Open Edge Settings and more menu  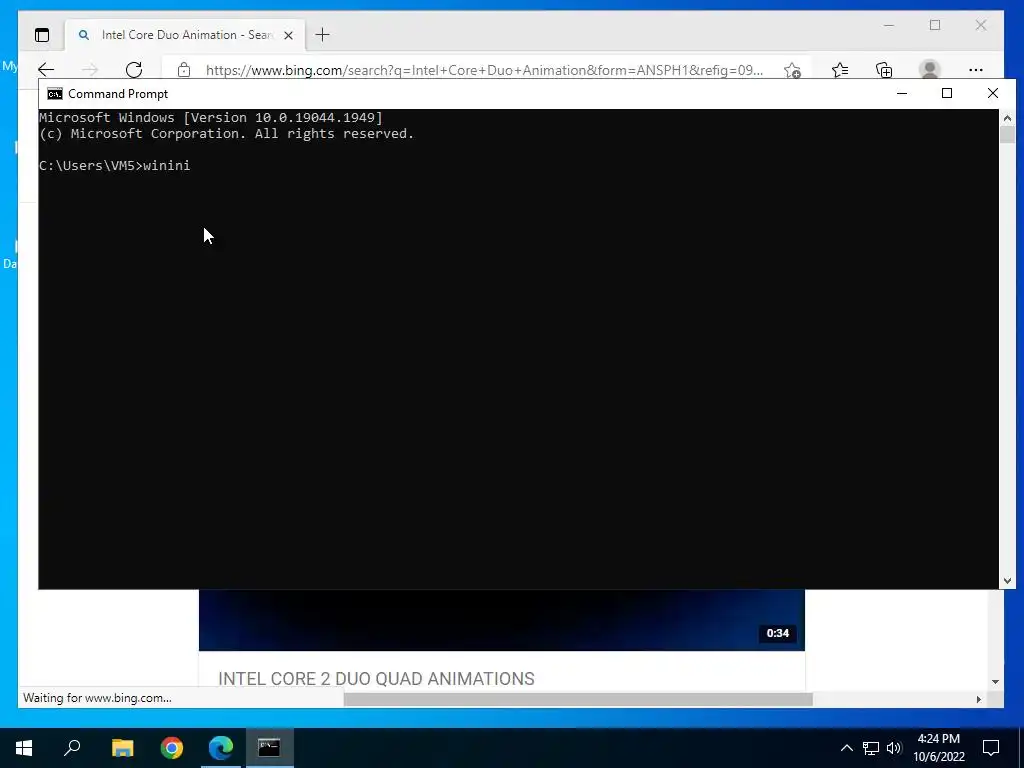[x=976, y=70]
